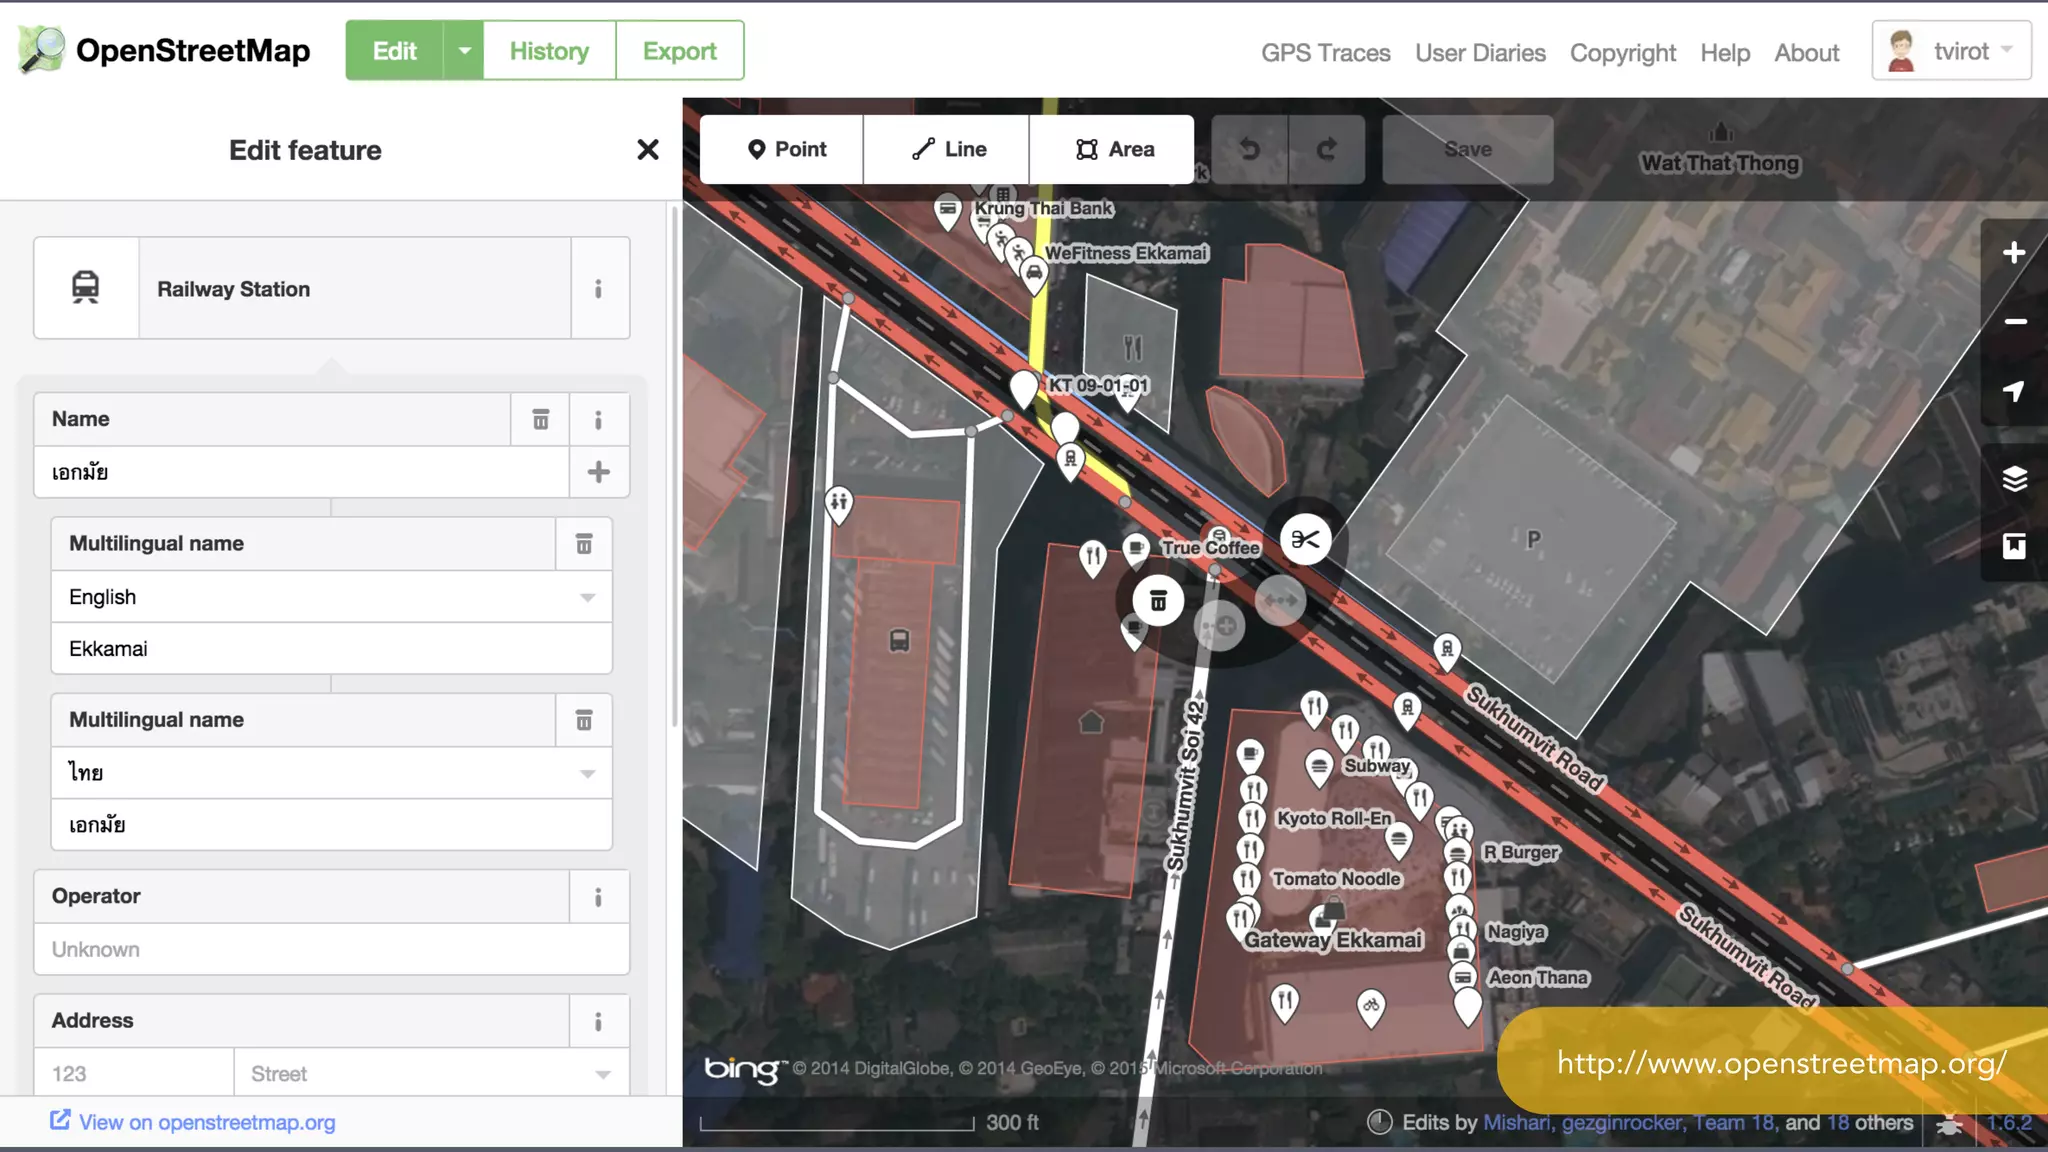Show info for Operator field
Screen dimensions: 2048x1152
click(598, 897)
